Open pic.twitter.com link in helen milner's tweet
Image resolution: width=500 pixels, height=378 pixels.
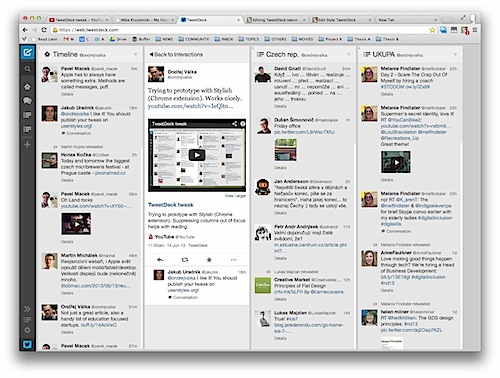coord(411,330)
